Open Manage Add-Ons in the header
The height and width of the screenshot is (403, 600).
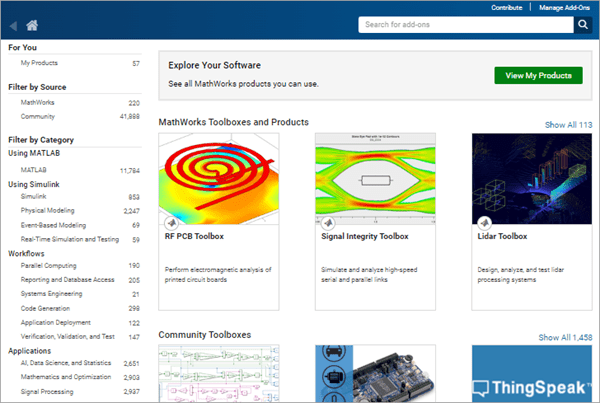click(564, 7)
